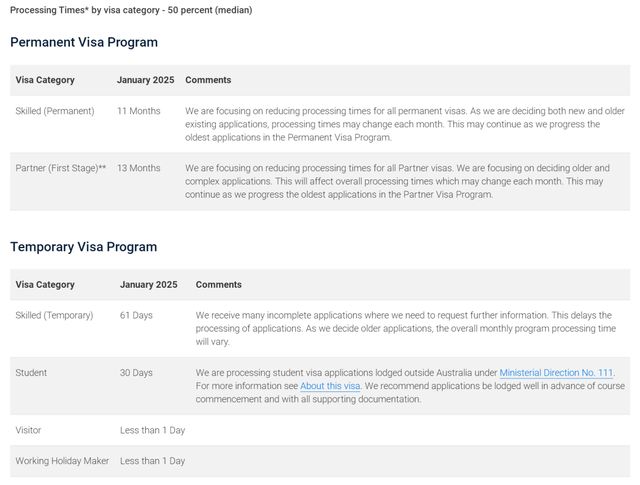This screenshot has height=485, width=640.
Task: Select the Student visa category cell
Action: click(x=31, y=373)
